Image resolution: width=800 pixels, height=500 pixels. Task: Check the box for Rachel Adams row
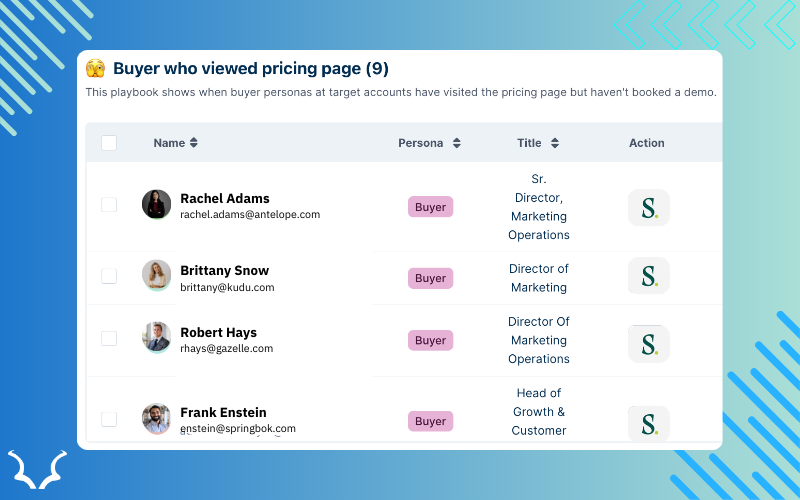[x=109, y=205]
